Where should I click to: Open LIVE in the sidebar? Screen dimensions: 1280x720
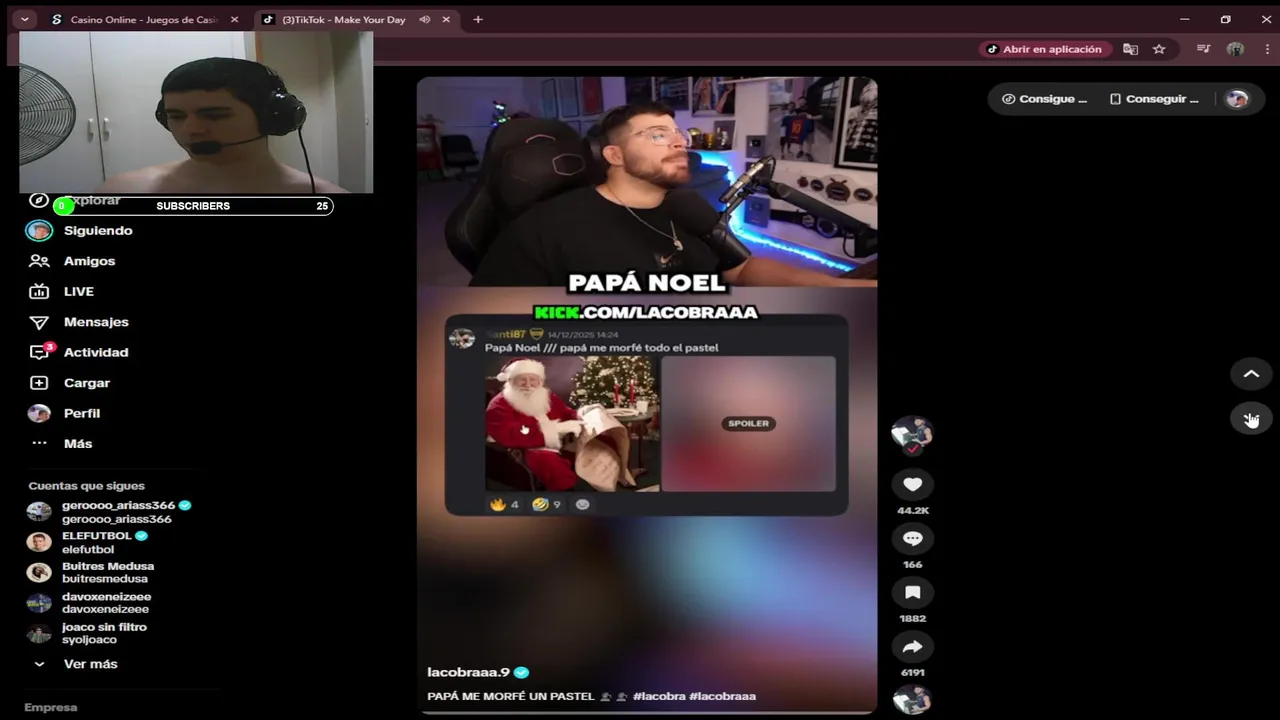pos(78,292)
